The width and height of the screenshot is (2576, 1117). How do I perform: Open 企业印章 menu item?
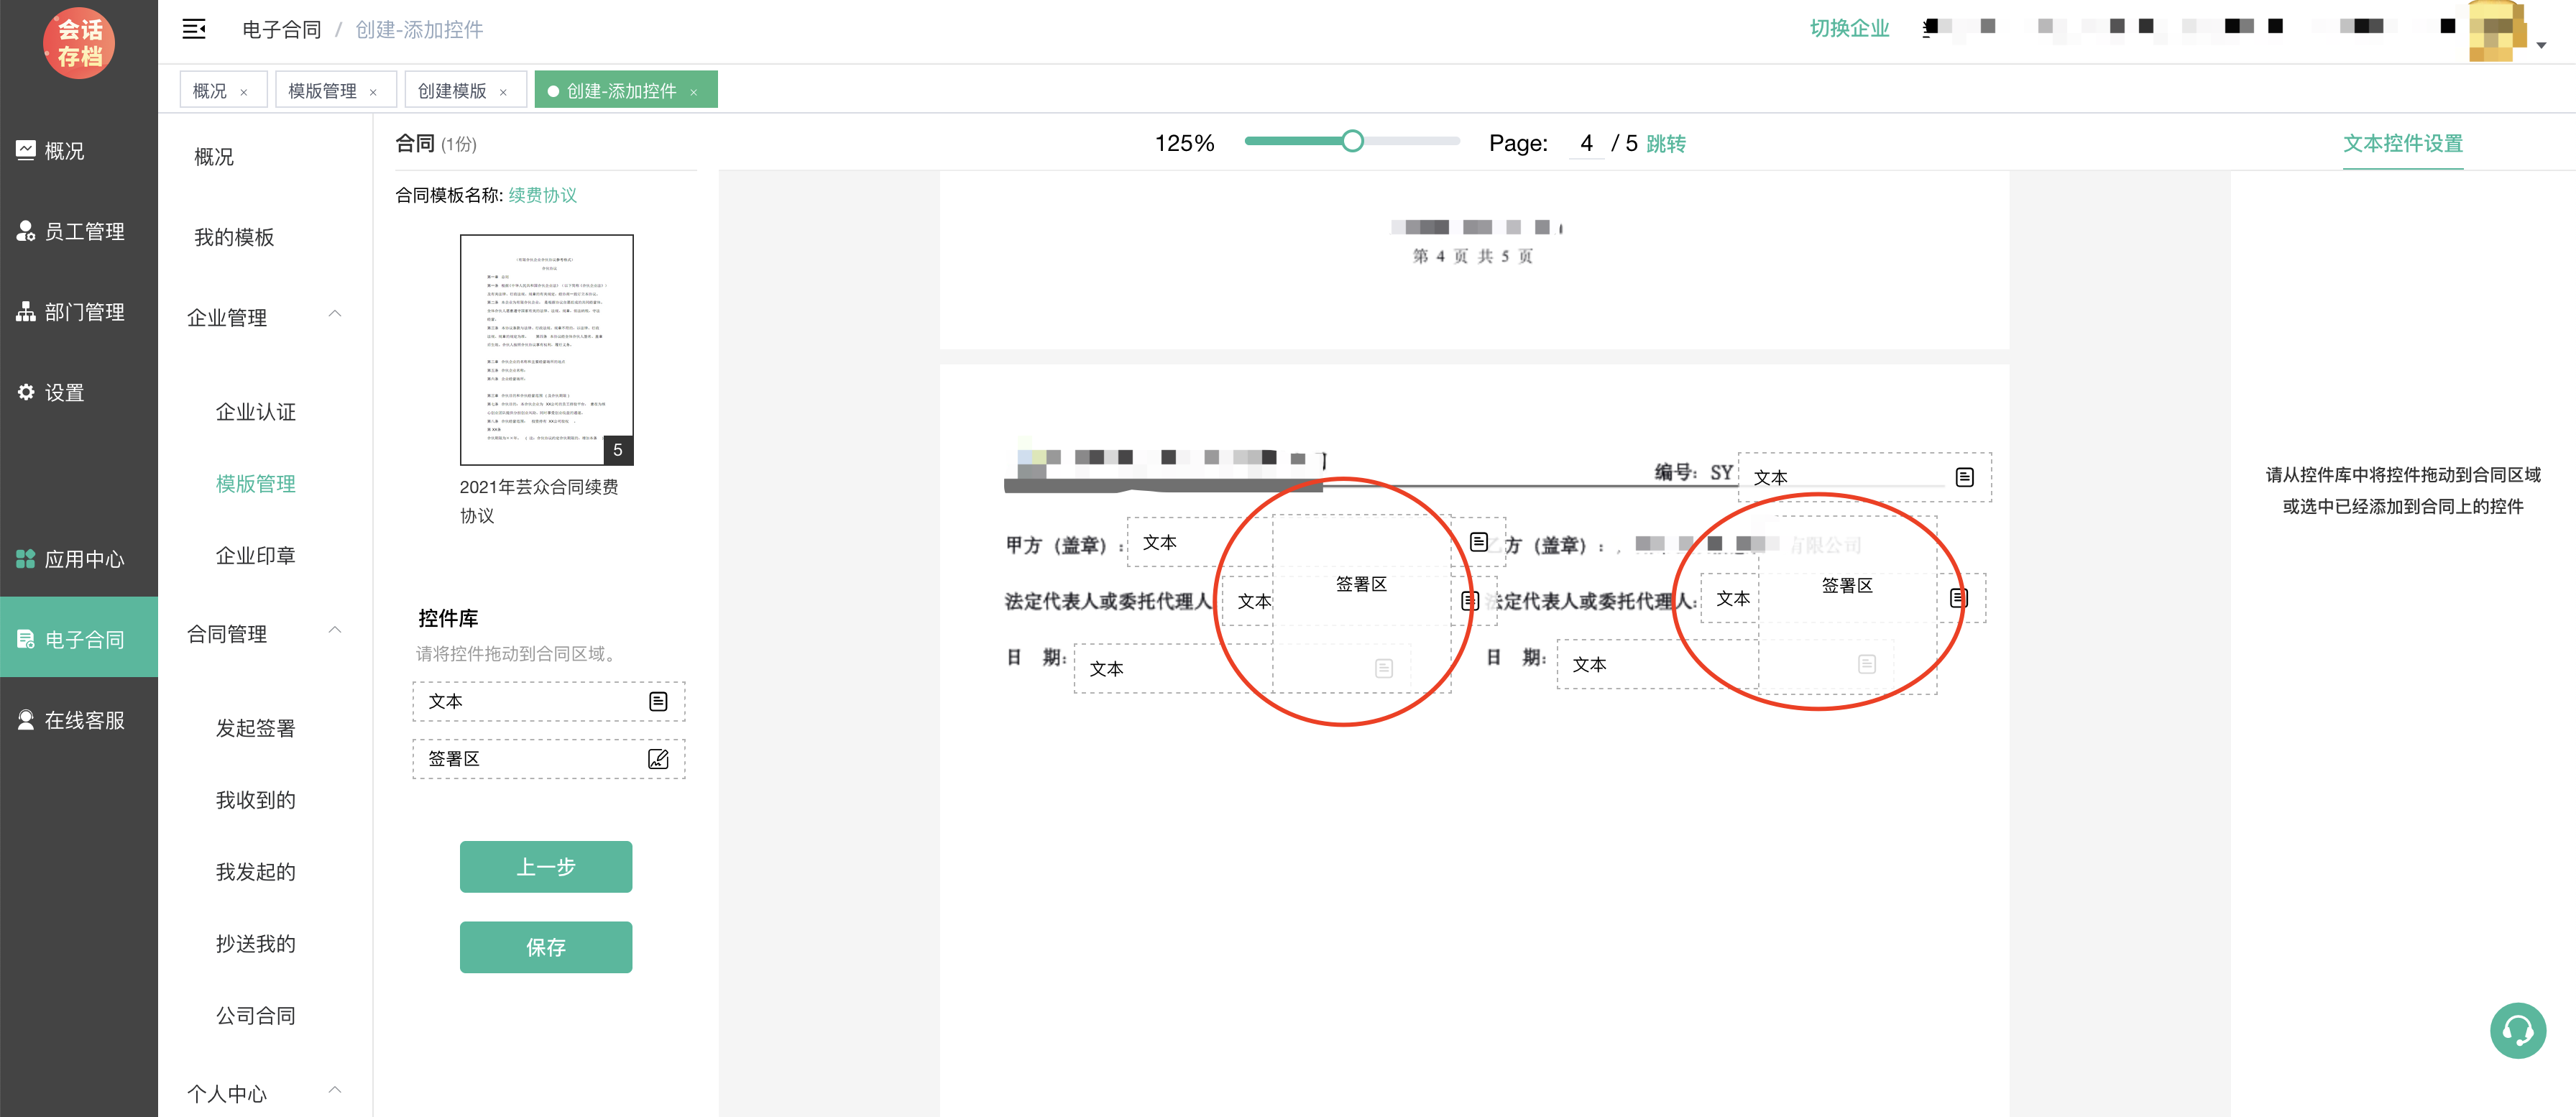coord(256,556)
